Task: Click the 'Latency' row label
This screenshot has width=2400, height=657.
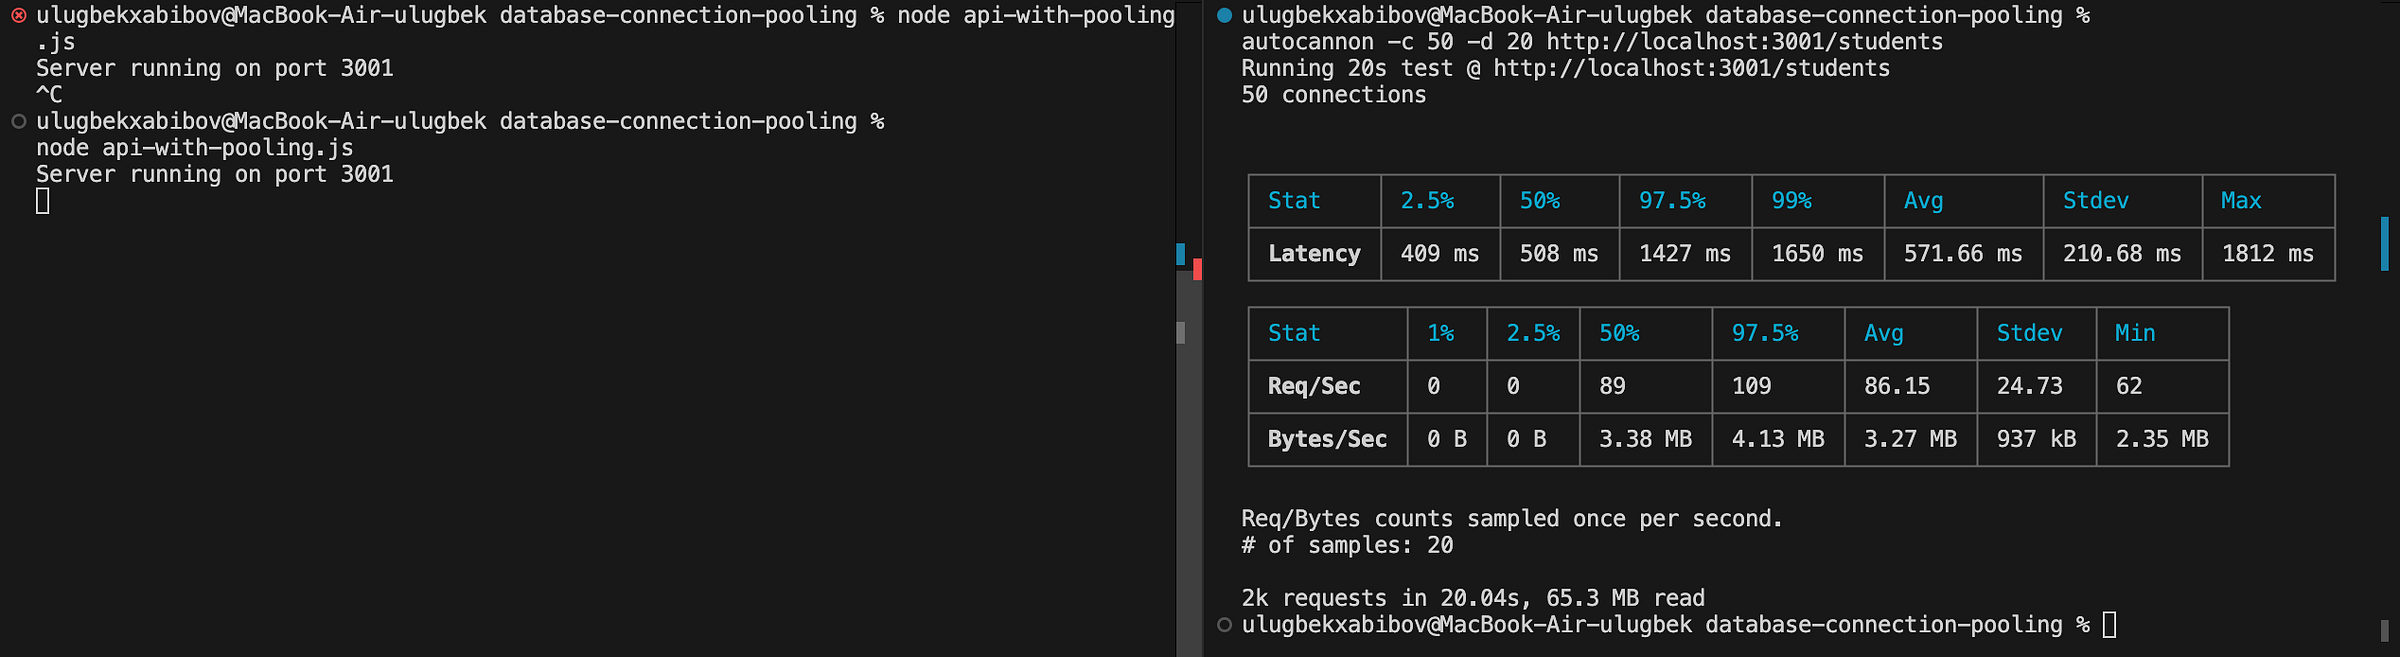Action: [x=1314, y=254]
